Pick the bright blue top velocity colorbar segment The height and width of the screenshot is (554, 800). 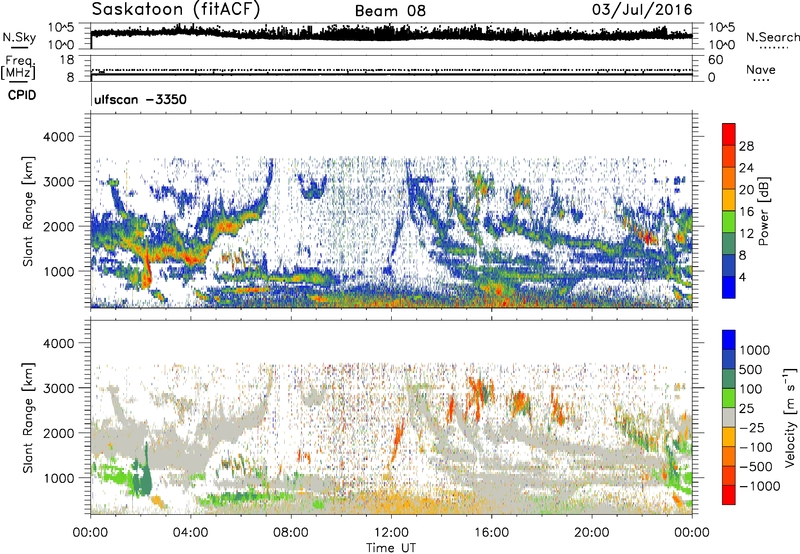point(729,340)
